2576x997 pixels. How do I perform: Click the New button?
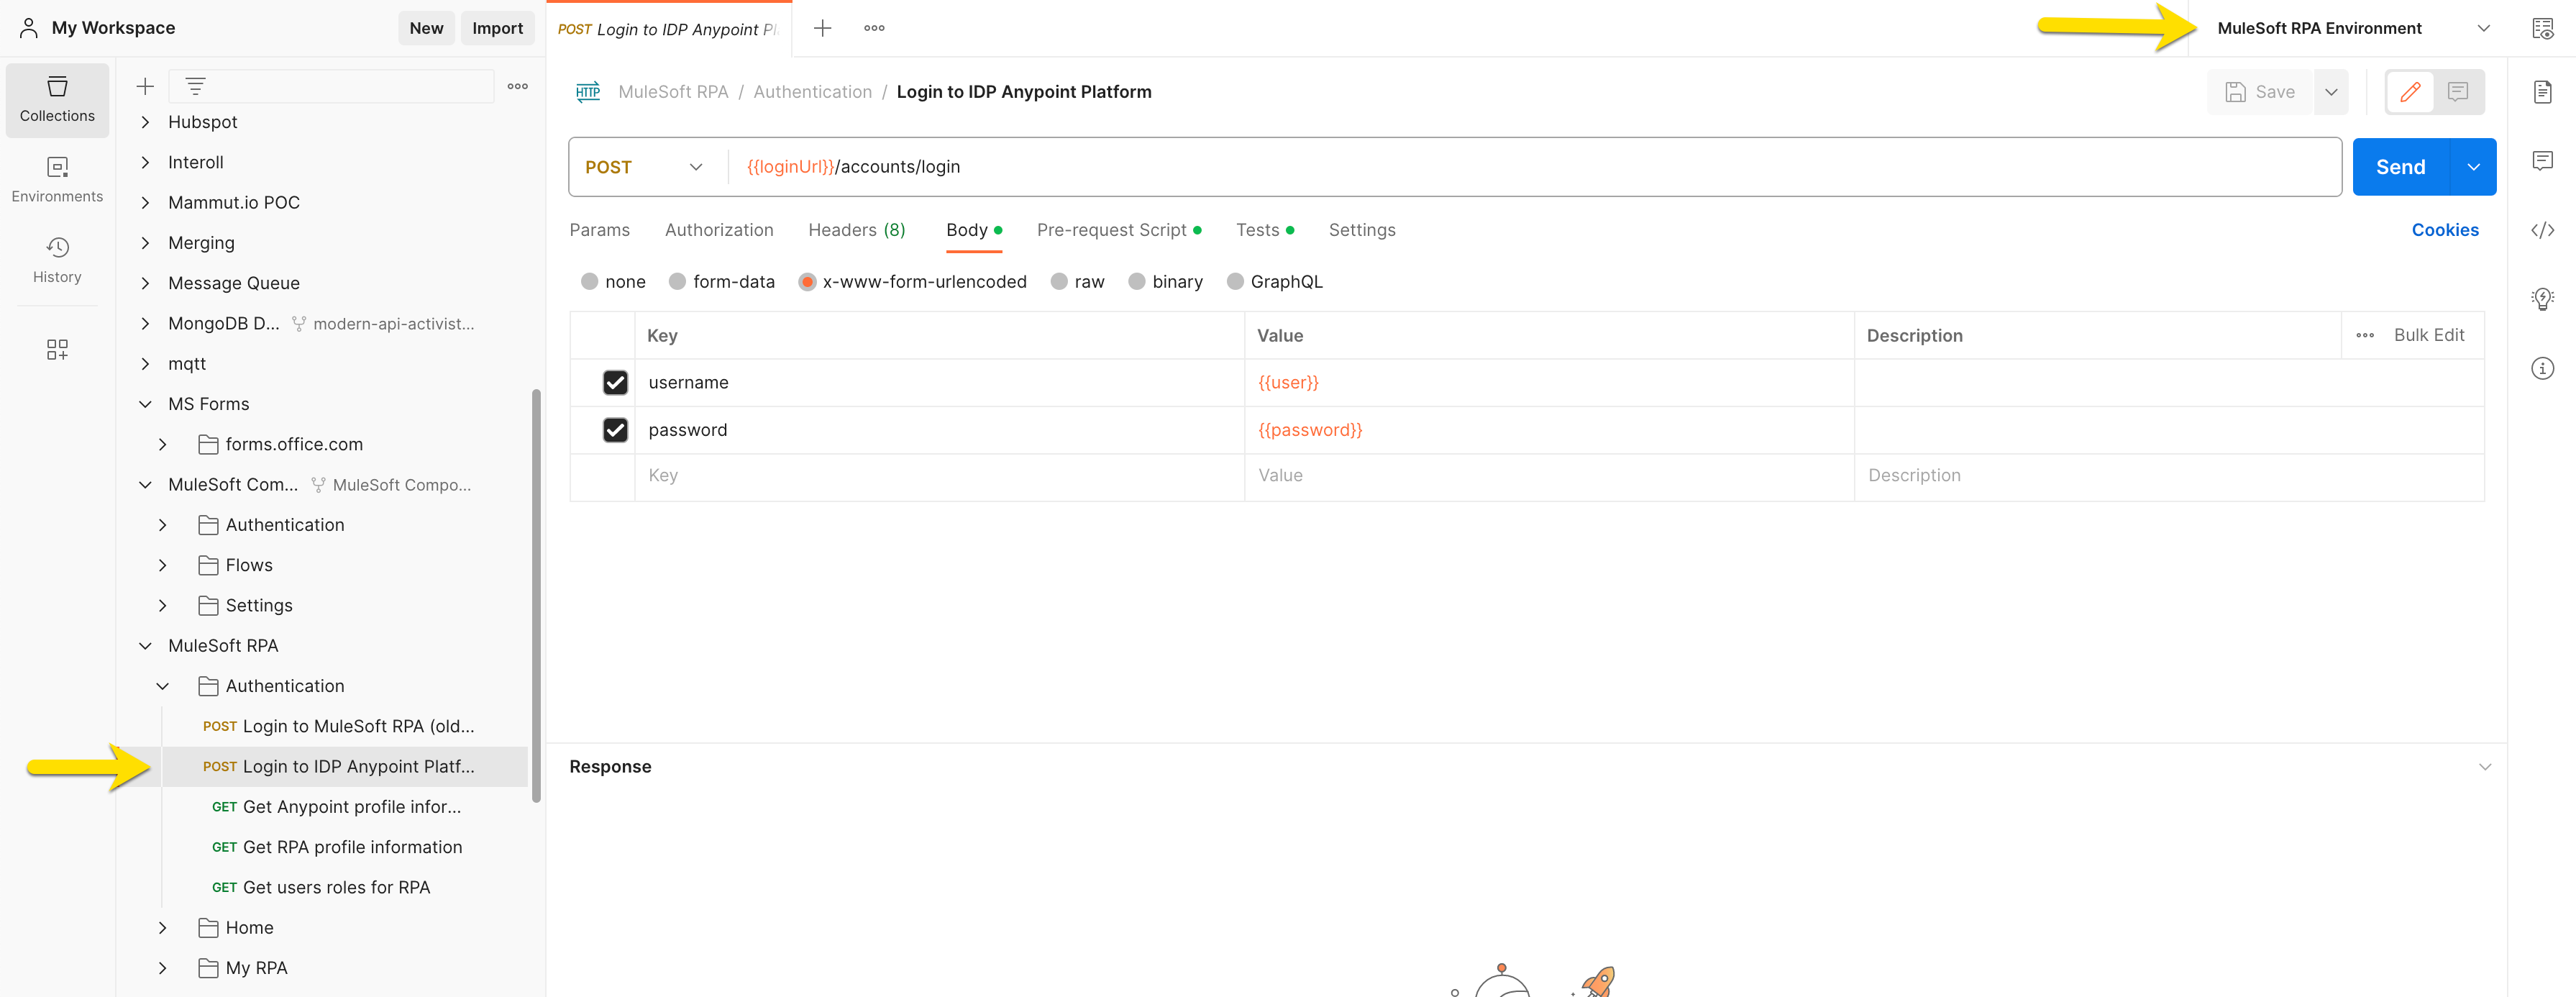tap(426, 28)
